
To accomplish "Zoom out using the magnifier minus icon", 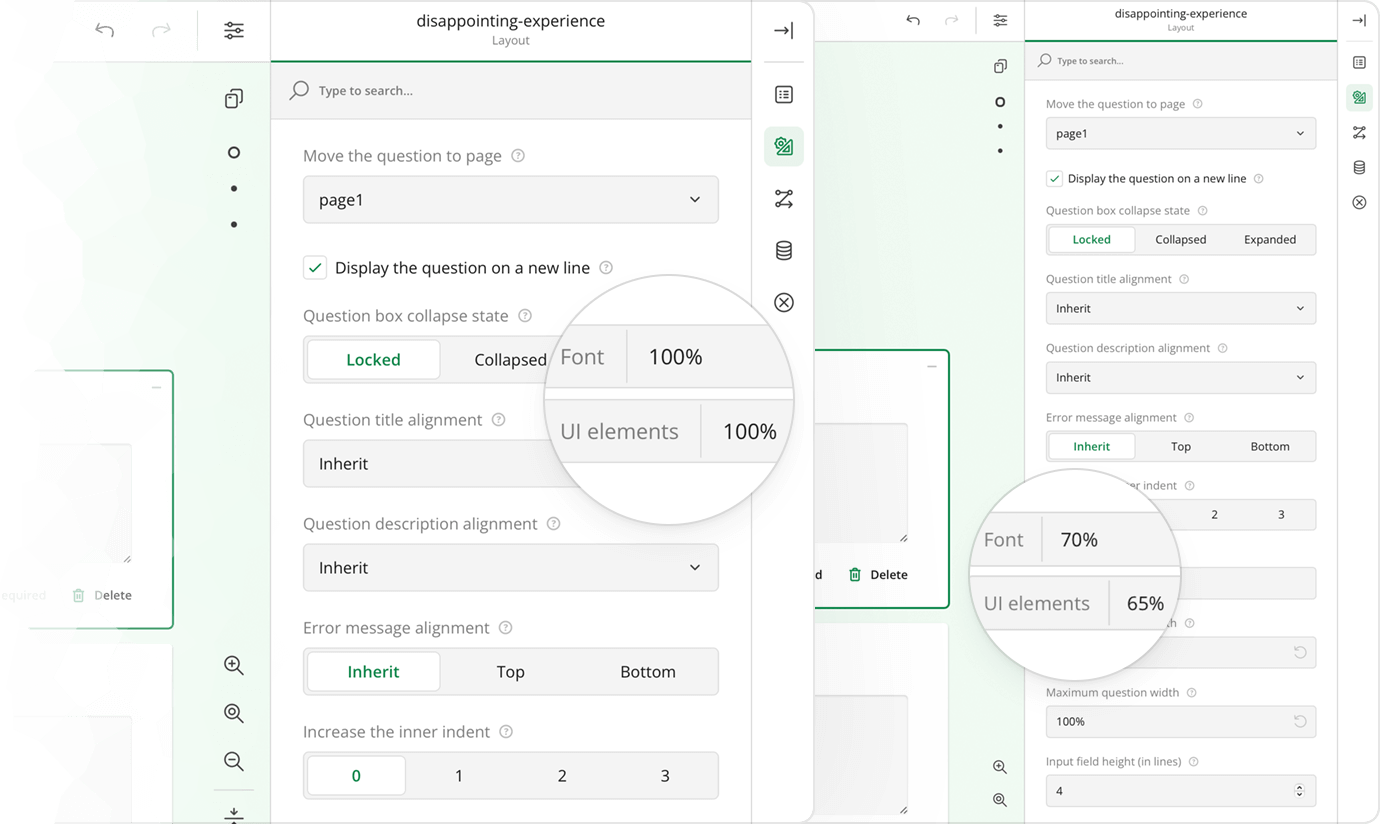I will 233,761.
